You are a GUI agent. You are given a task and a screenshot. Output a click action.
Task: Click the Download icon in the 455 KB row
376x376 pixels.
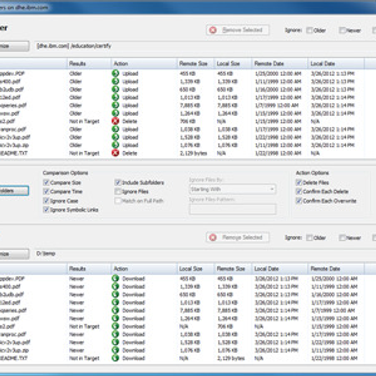(115, 279)
